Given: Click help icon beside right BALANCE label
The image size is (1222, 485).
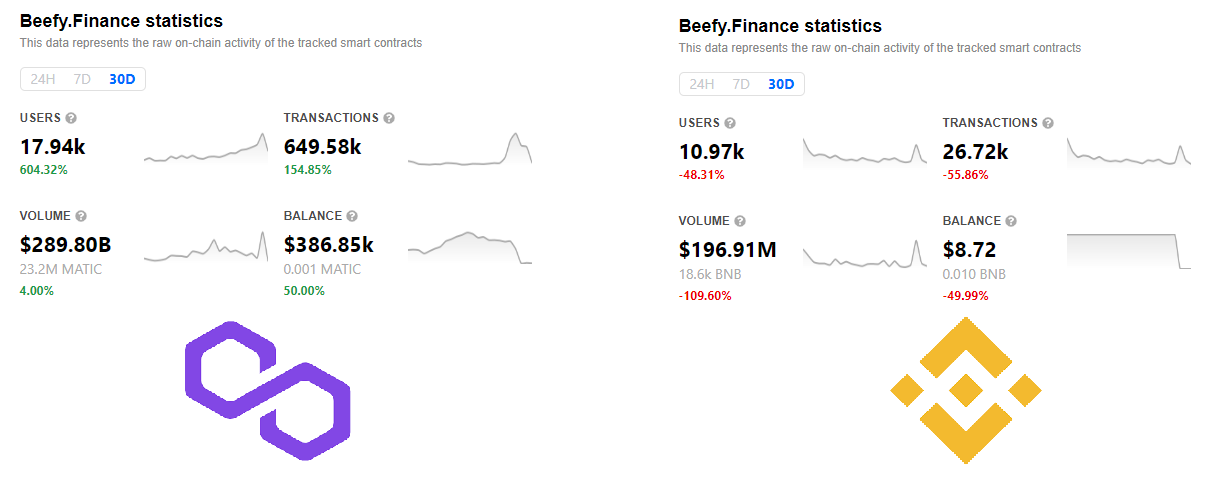Looking at the screenshot, I should point(1011,221).
